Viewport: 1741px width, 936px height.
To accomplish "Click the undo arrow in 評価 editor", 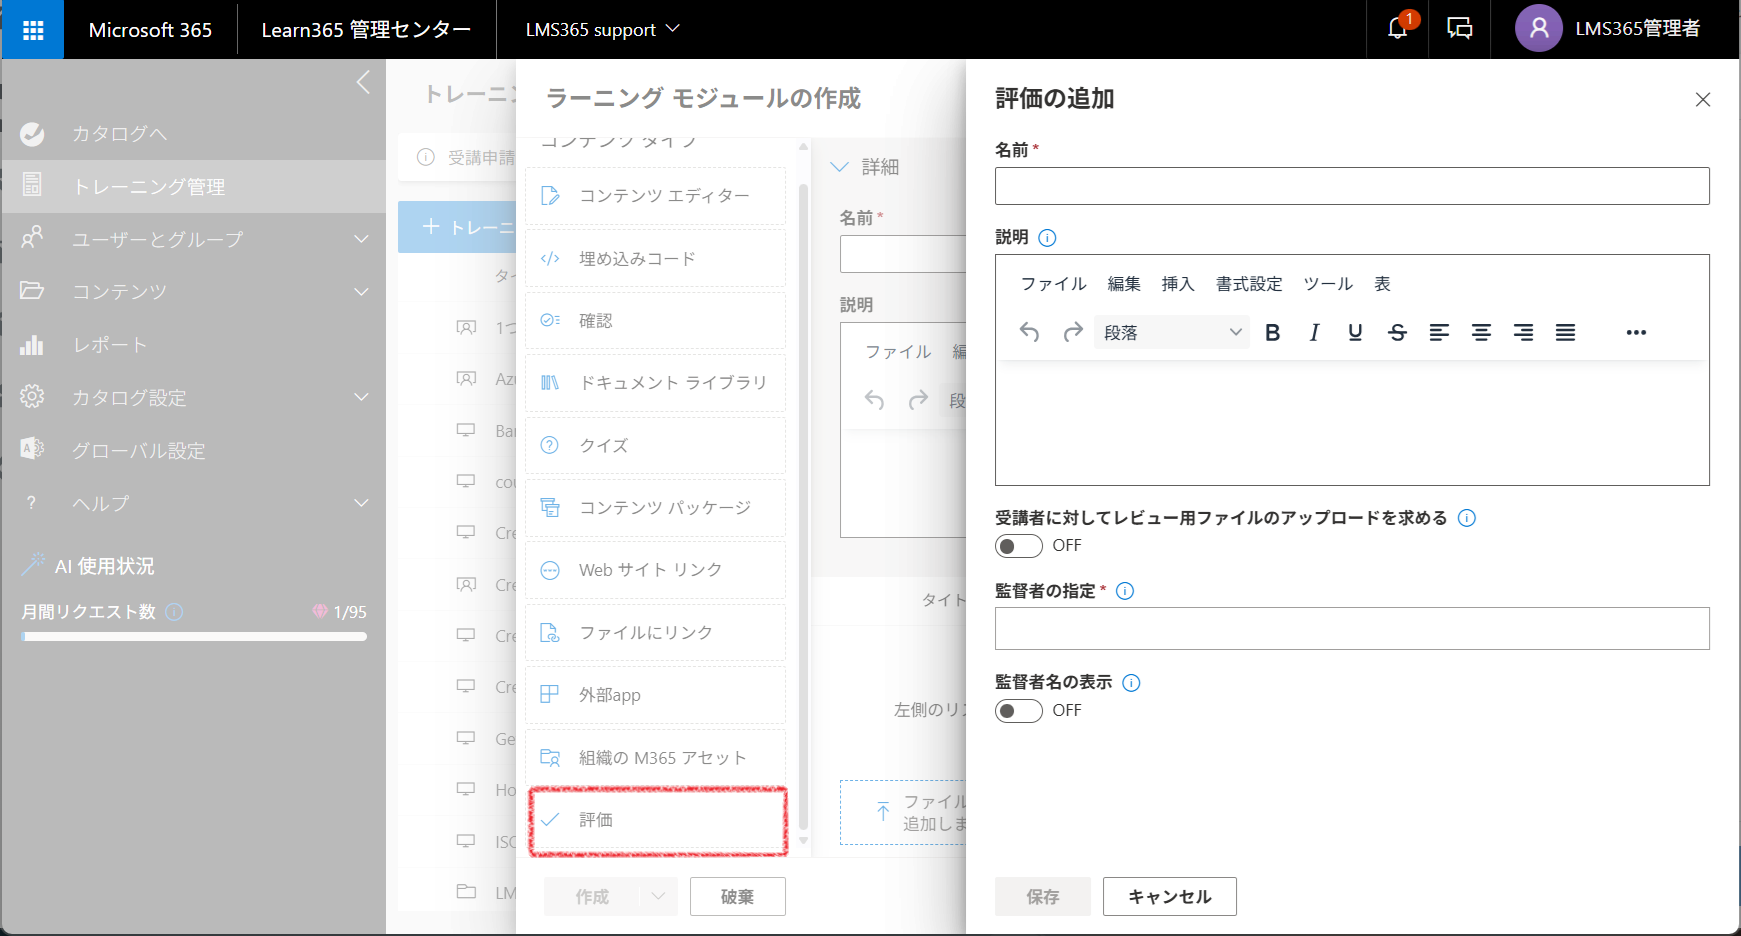I will (1029, 333).
